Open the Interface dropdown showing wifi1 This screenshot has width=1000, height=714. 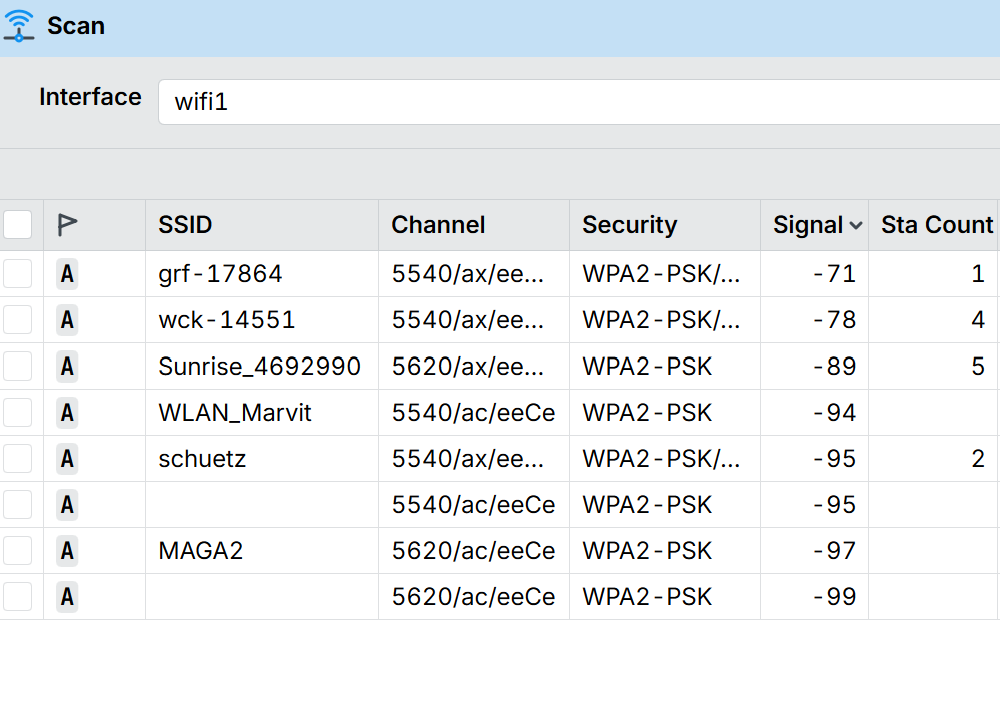pos(578,102)
